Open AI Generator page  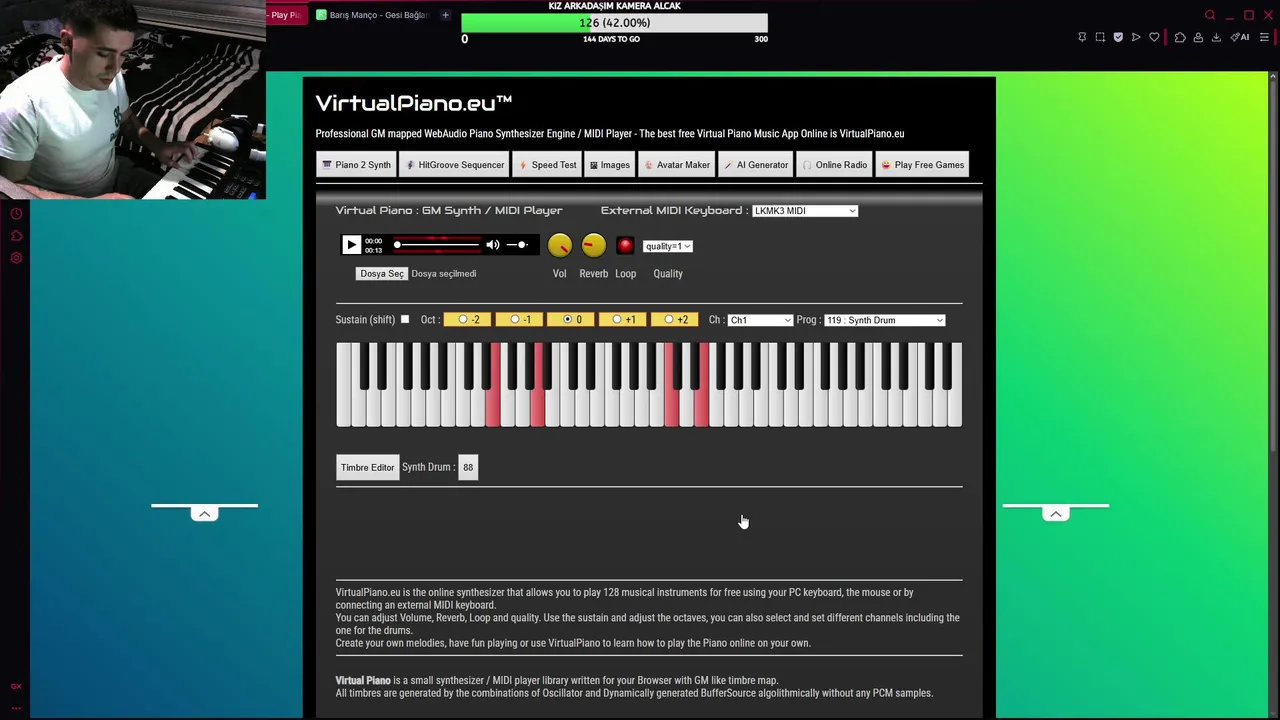tap(756, 165)
